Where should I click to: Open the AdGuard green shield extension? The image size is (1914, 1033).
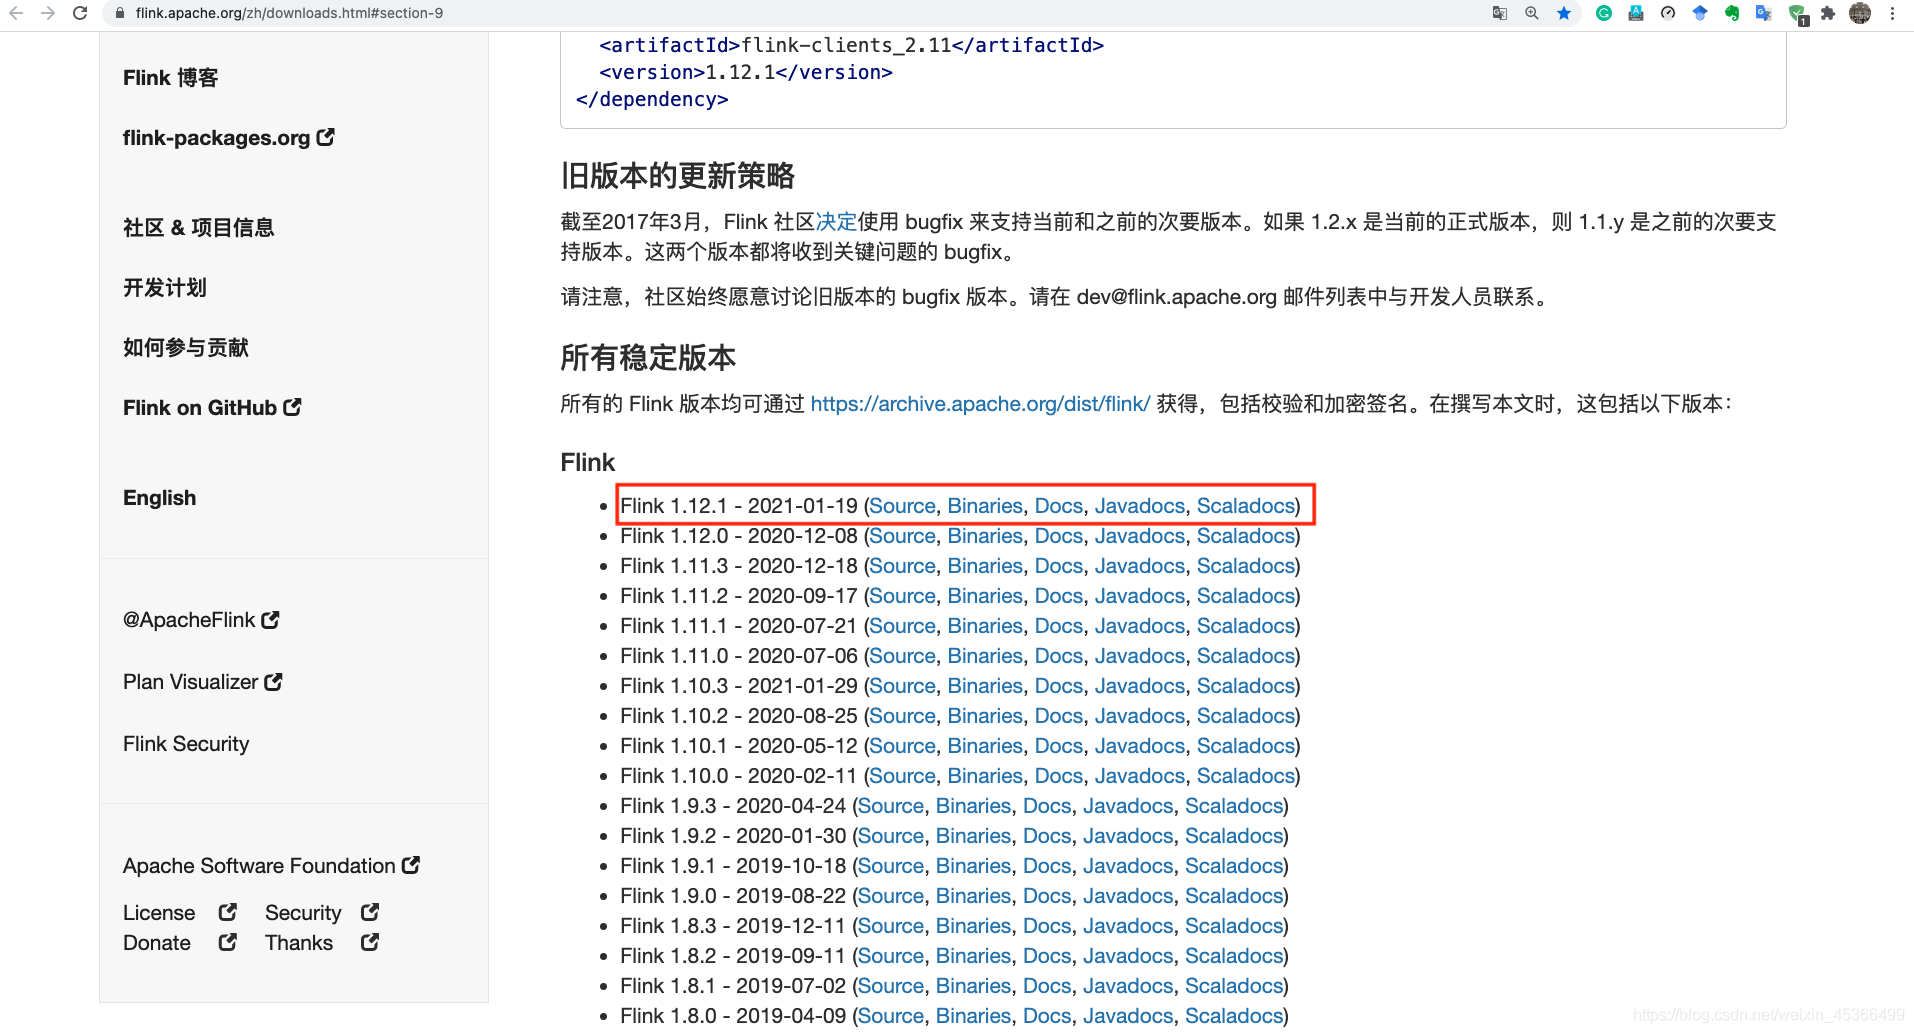(1797, 14)
